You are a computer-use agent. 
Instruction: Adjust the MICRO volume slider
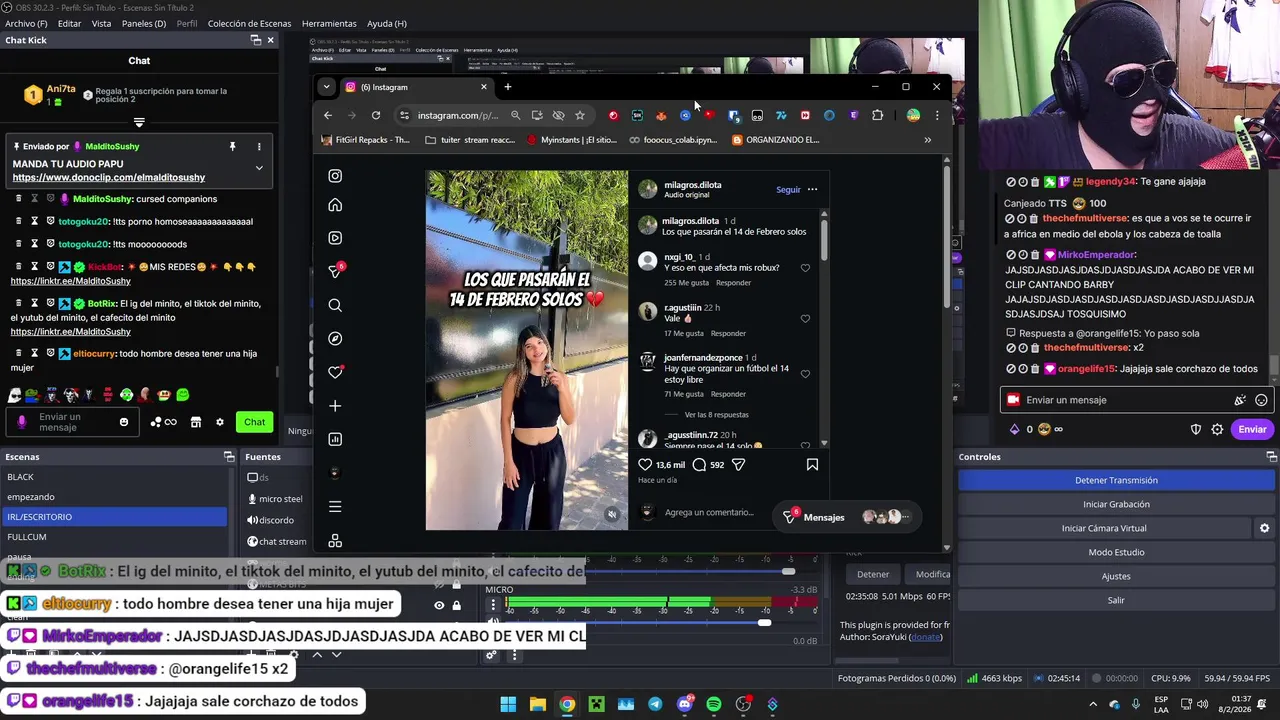[764, 623]
